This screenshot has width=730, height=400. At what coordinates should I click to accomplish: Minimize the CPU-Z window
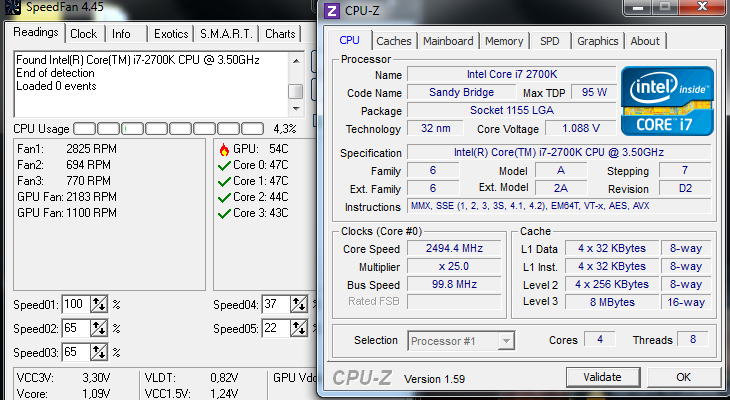click(x=638, y=7)
